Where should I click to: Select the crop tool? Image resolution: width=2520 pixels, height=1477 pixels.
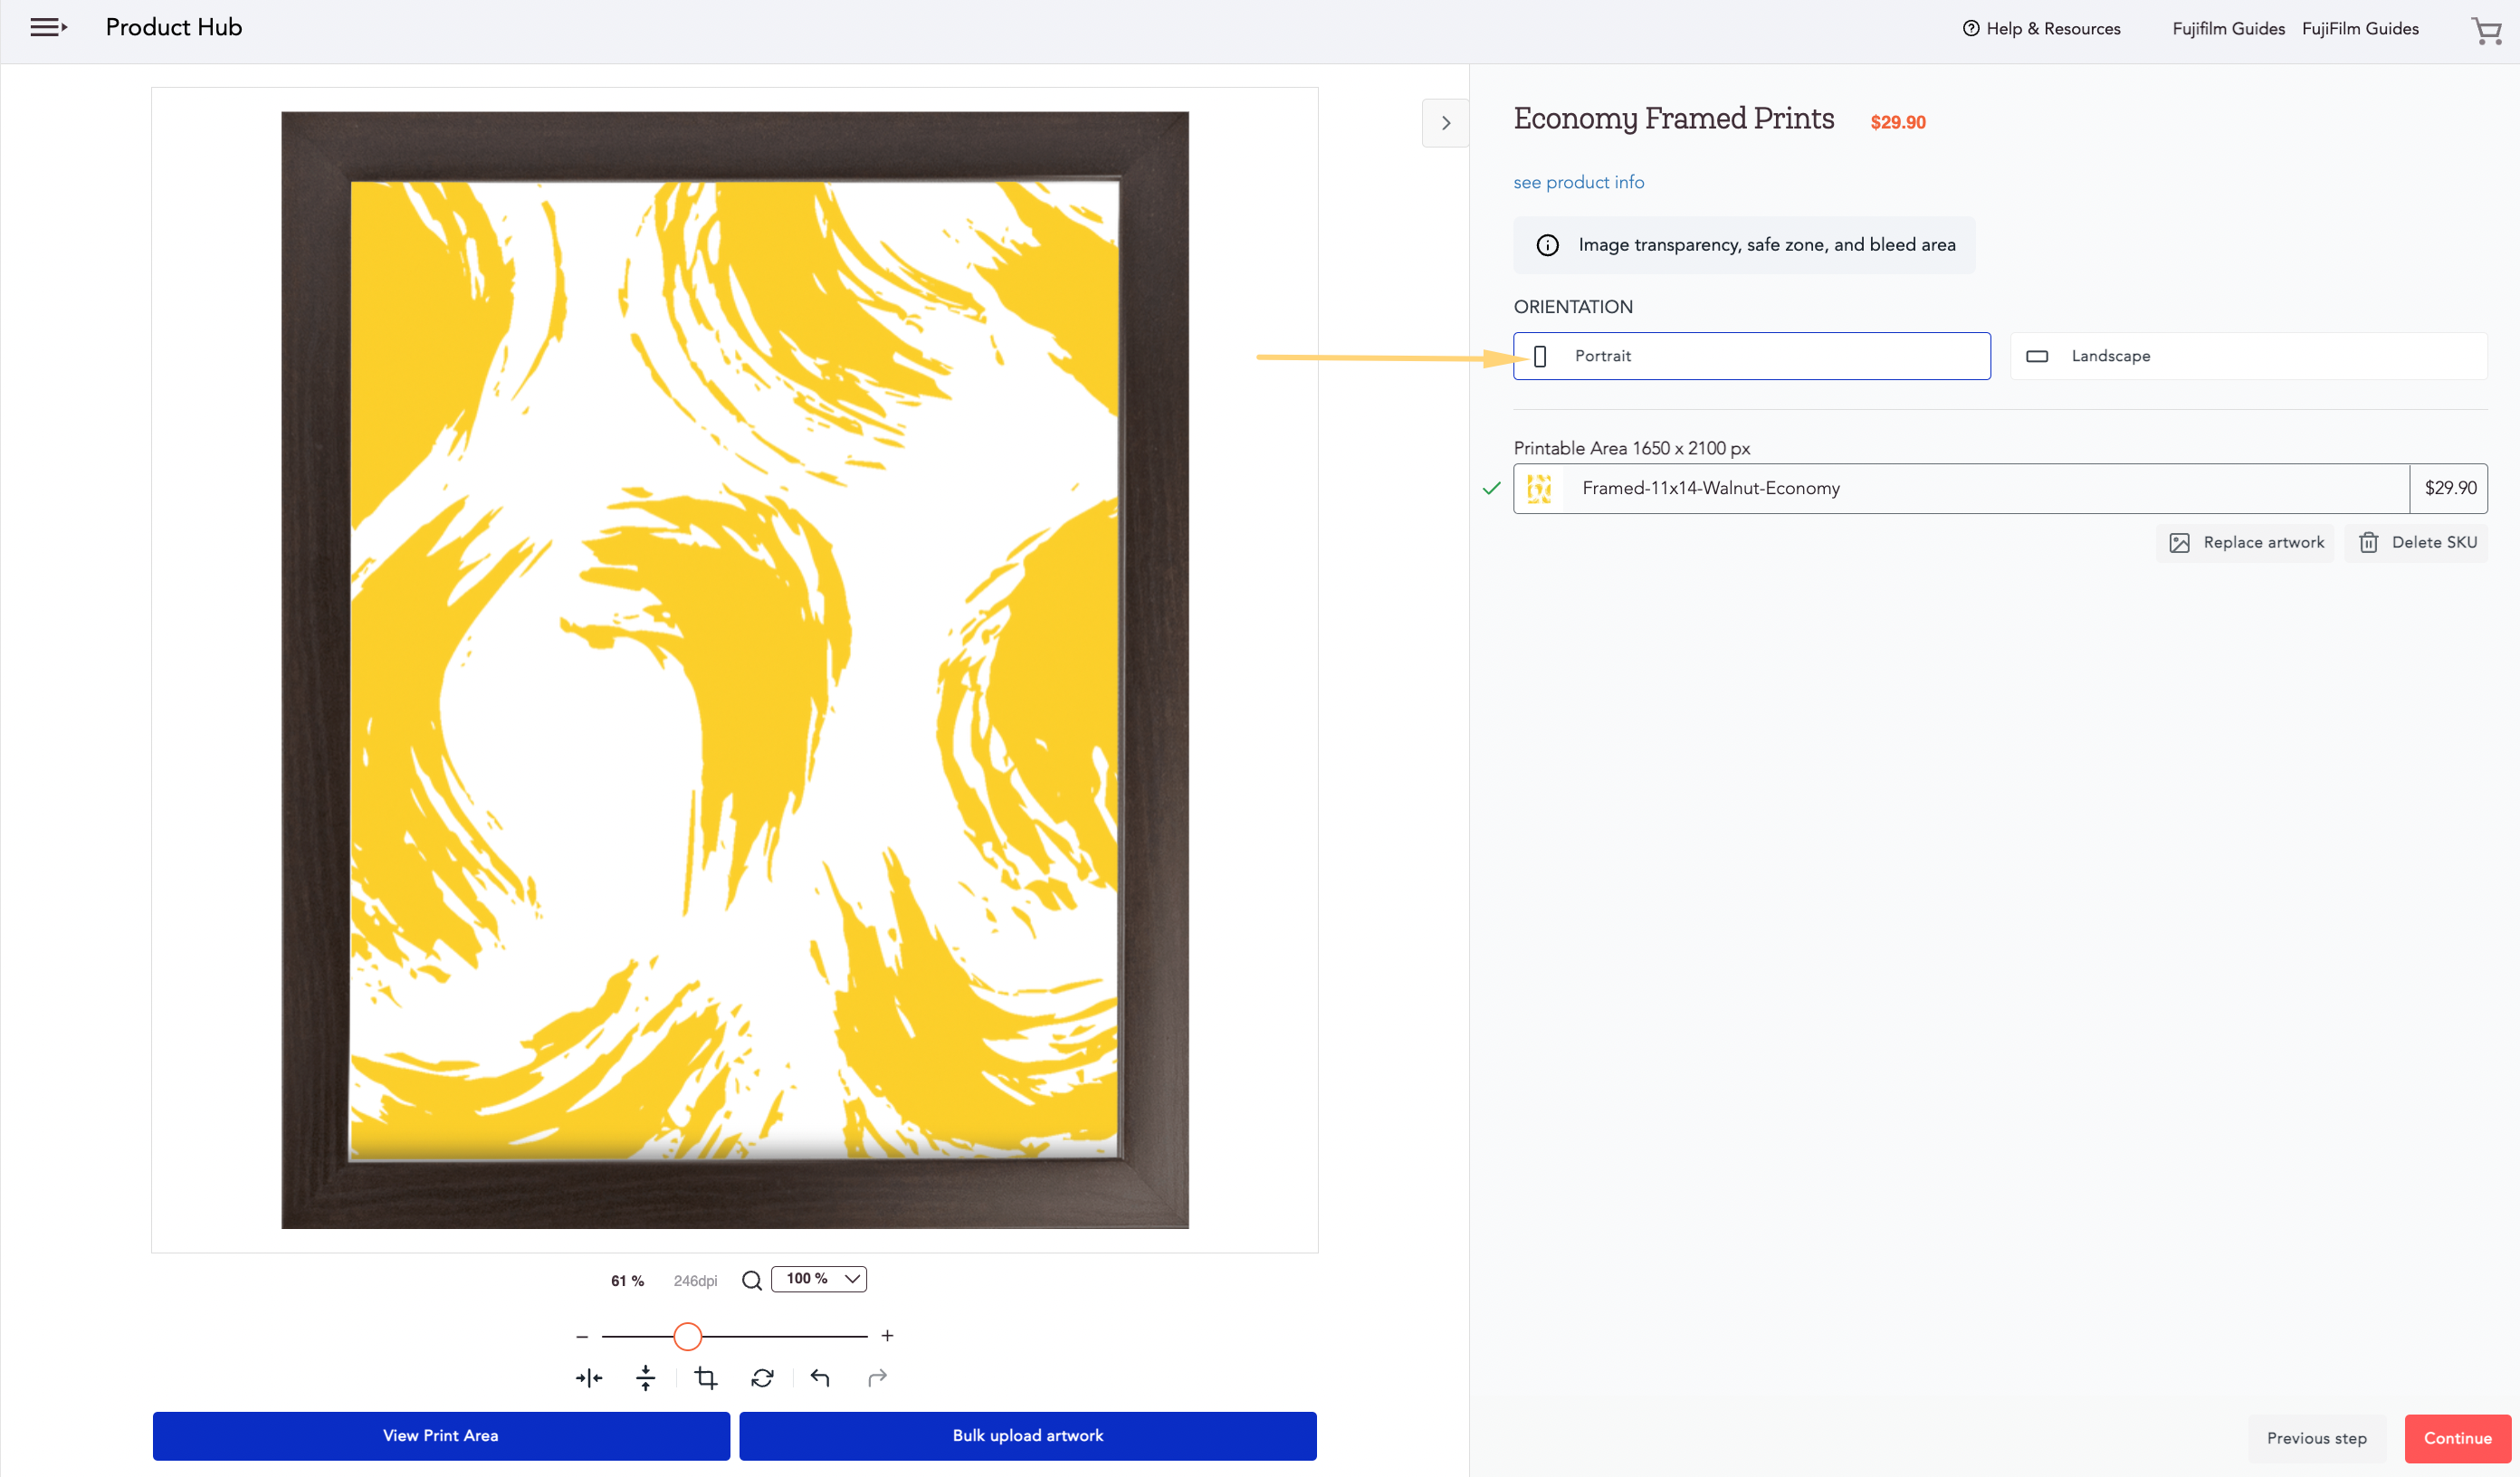point(706,1378)
